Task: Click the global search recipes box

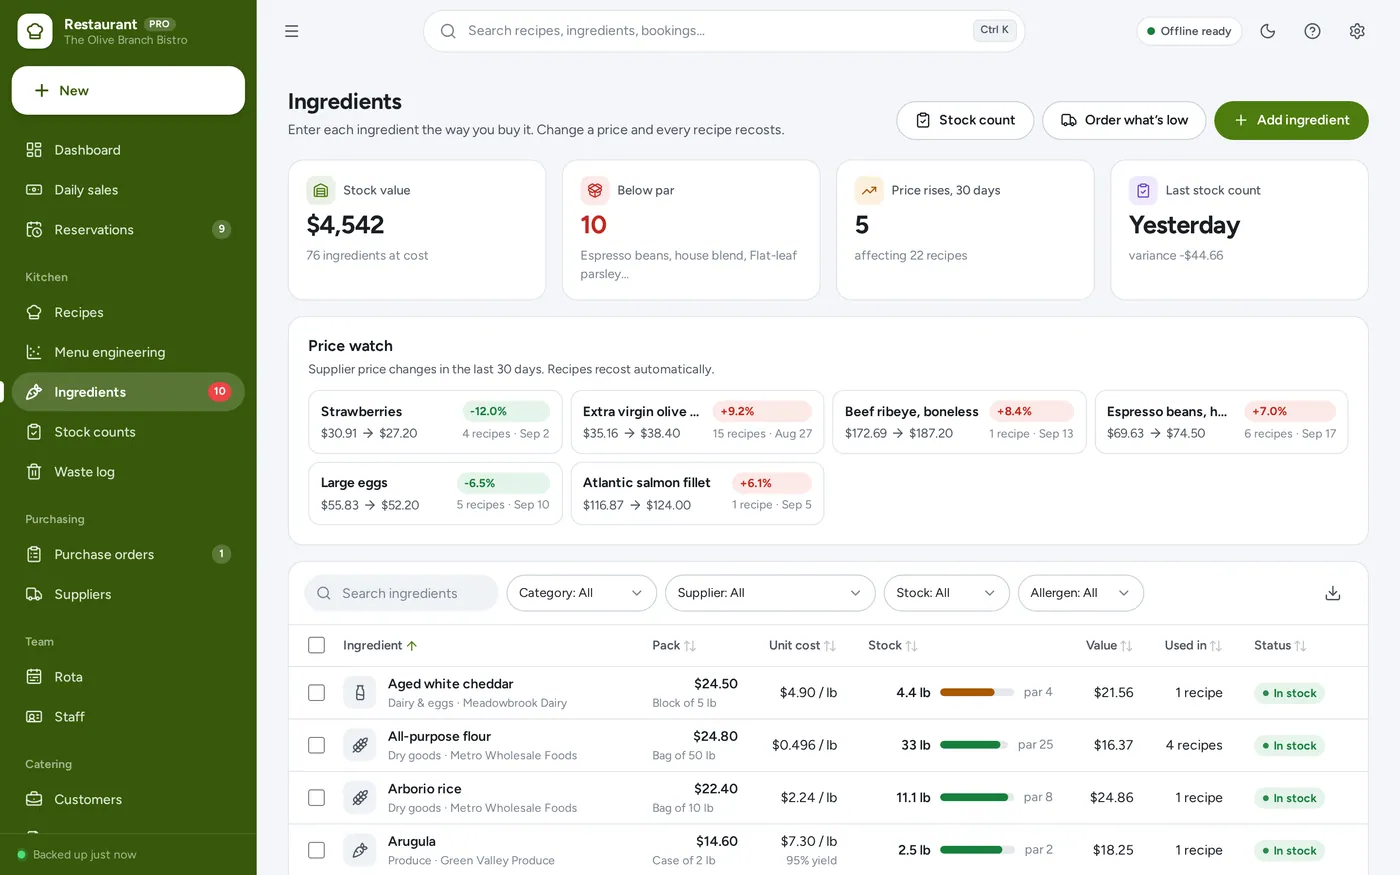Action: pyautogui.click(x=724, y=31)
